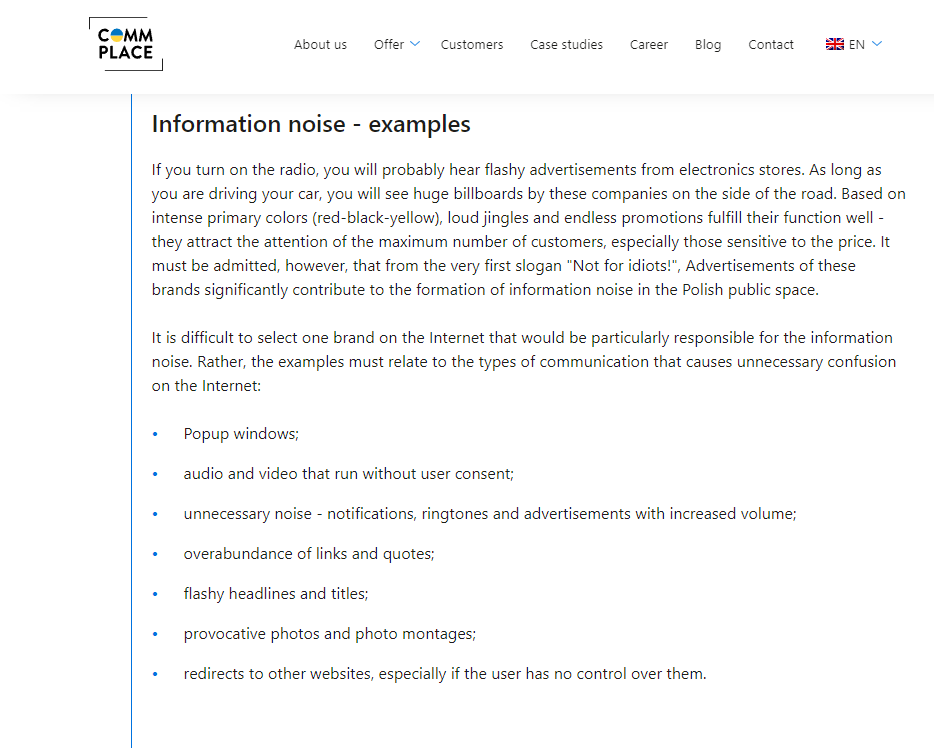Click the 'redirects to other websites' list item
This screenshot has height=748, width=934.
tap(445, 674)
